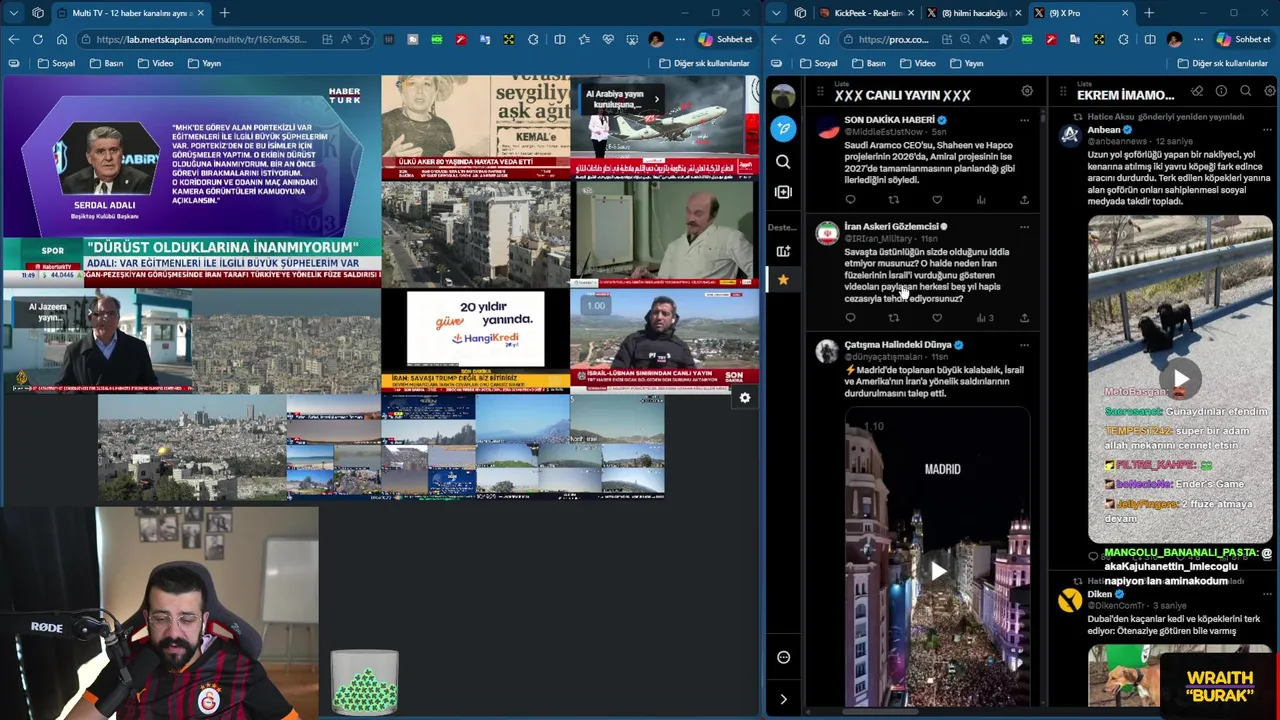Open new tab in X Pro window
Viewport: 1280px width, 720px height.
pos(1148,13)
